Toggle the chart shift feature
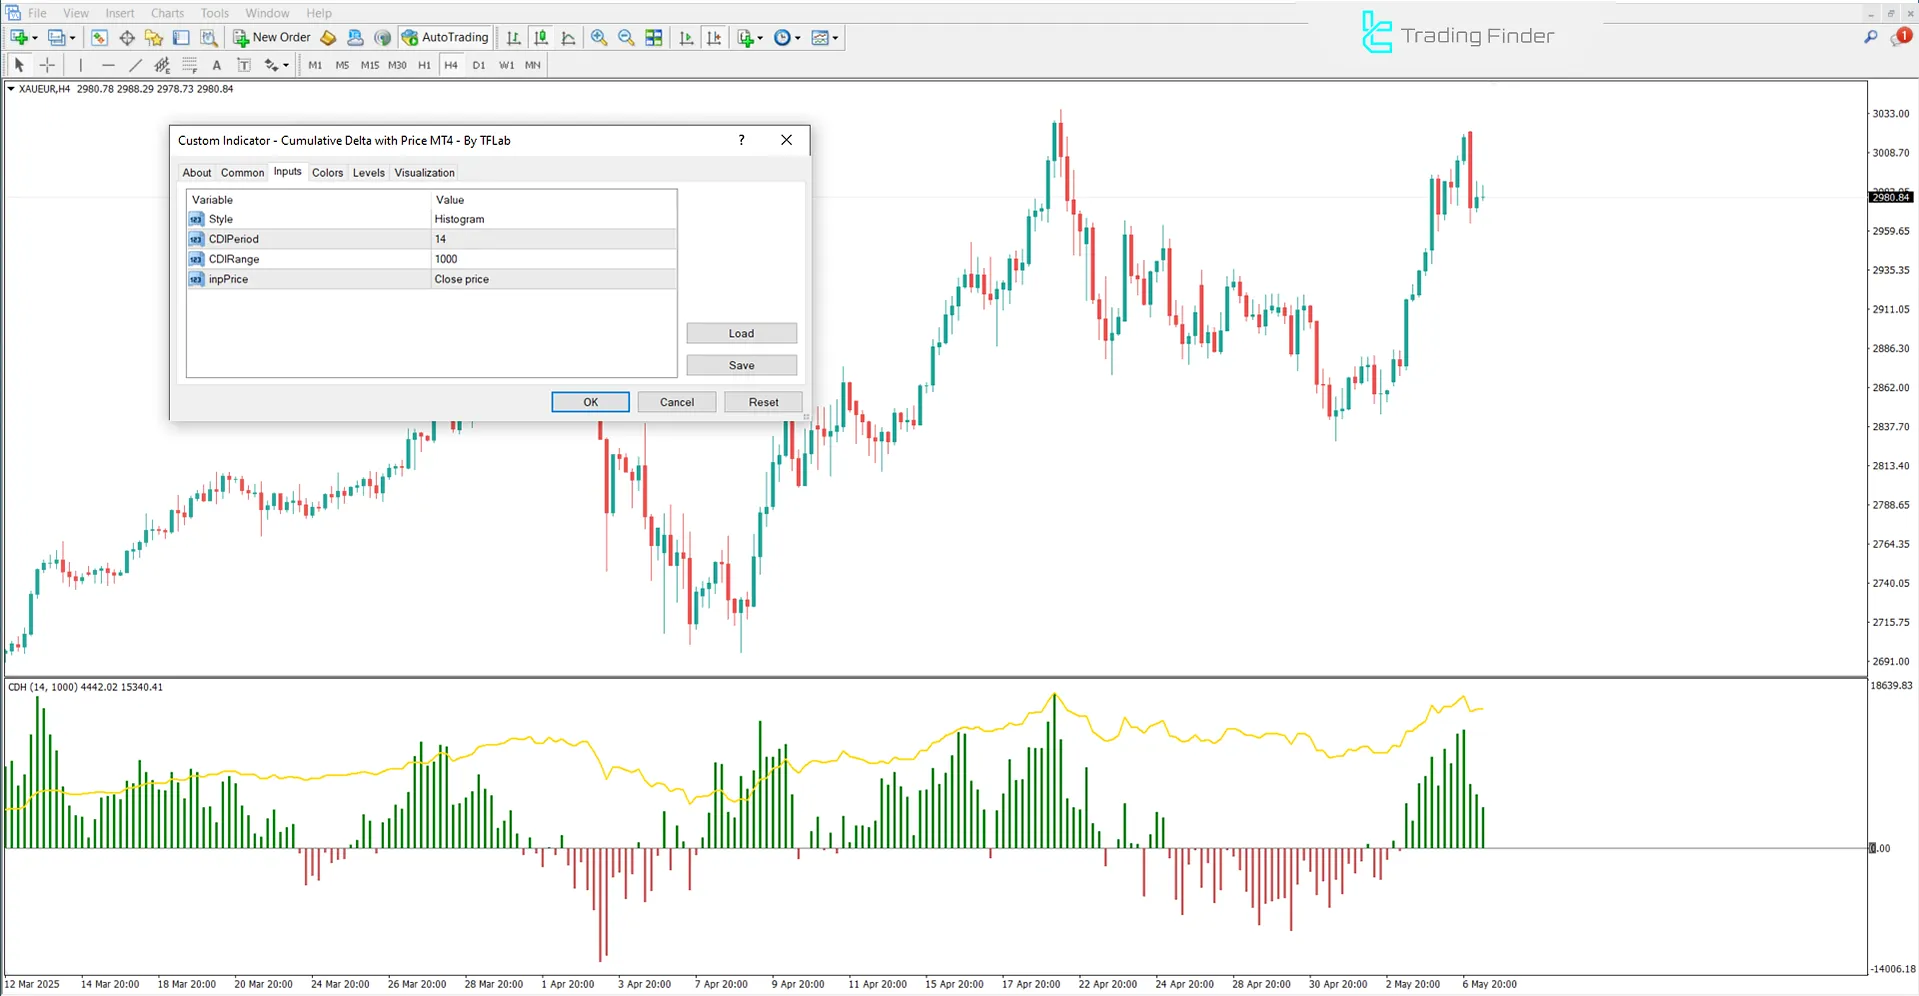This screenshot has height=996, width=1919. tap(714, 37)
